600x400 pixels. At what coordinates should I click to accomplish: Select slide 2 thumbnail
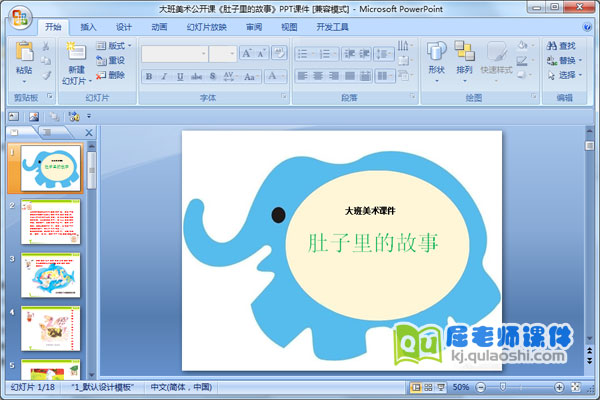[51, 222]
